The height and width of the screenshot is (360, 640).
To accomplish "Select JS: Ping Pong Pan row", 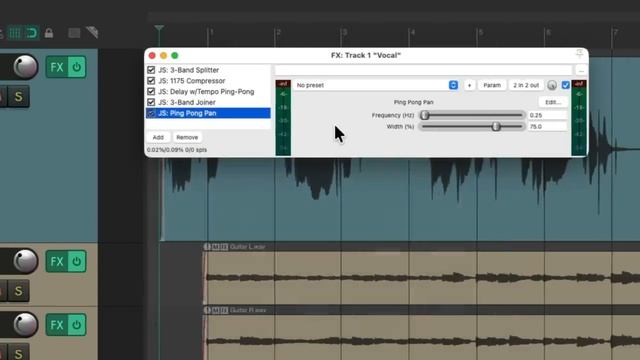I will click(208, 113).
